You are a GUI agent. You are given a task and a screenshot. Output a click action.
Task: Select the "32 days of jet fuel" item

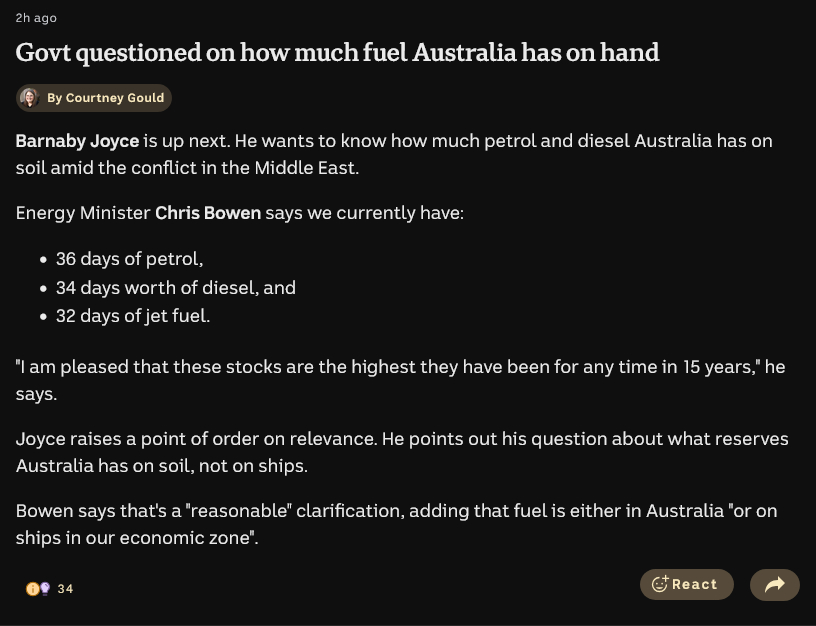(132, 316)
